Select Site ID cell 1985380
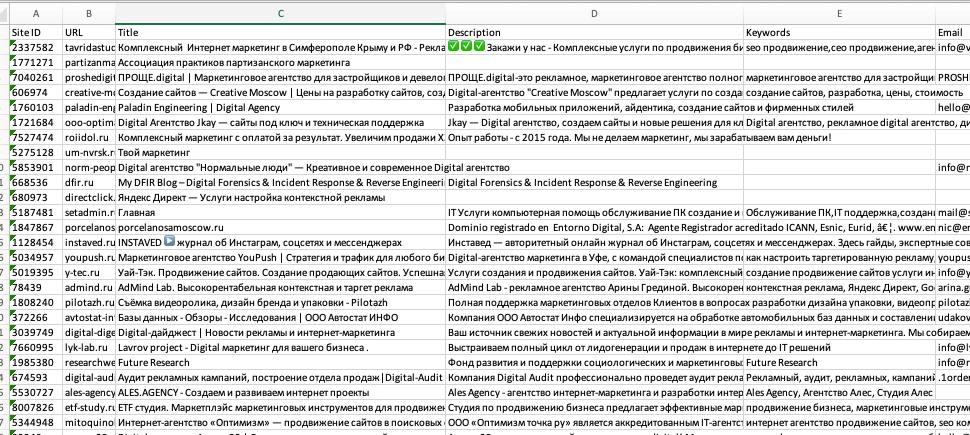970x435 pixels. click(36, 363)
